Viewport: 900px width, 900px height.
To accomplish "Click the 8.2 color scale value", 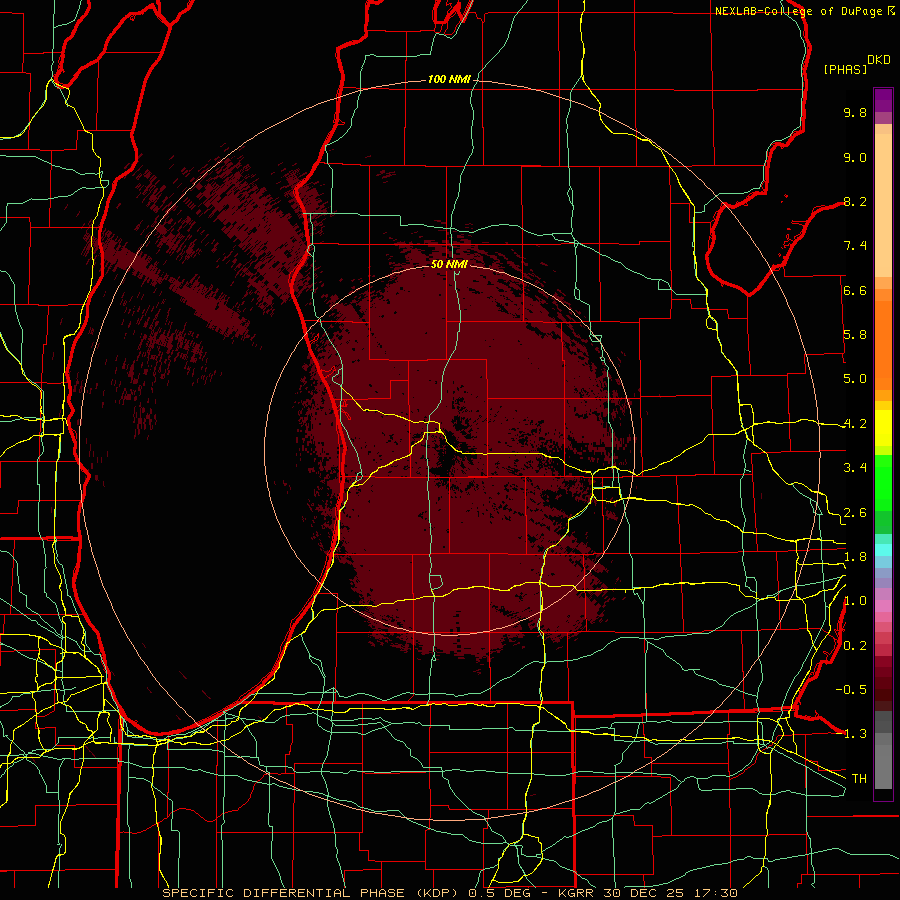I will 855,201.
